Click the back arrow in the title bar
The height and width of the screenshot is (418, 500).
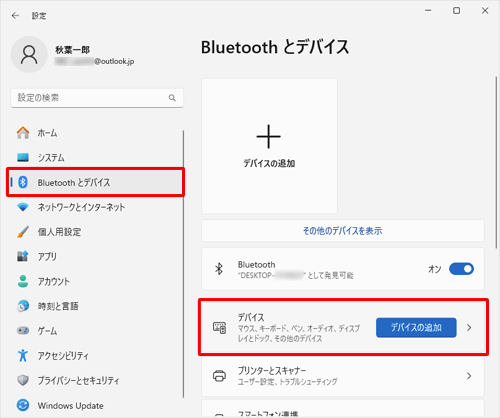click(15, 16)
